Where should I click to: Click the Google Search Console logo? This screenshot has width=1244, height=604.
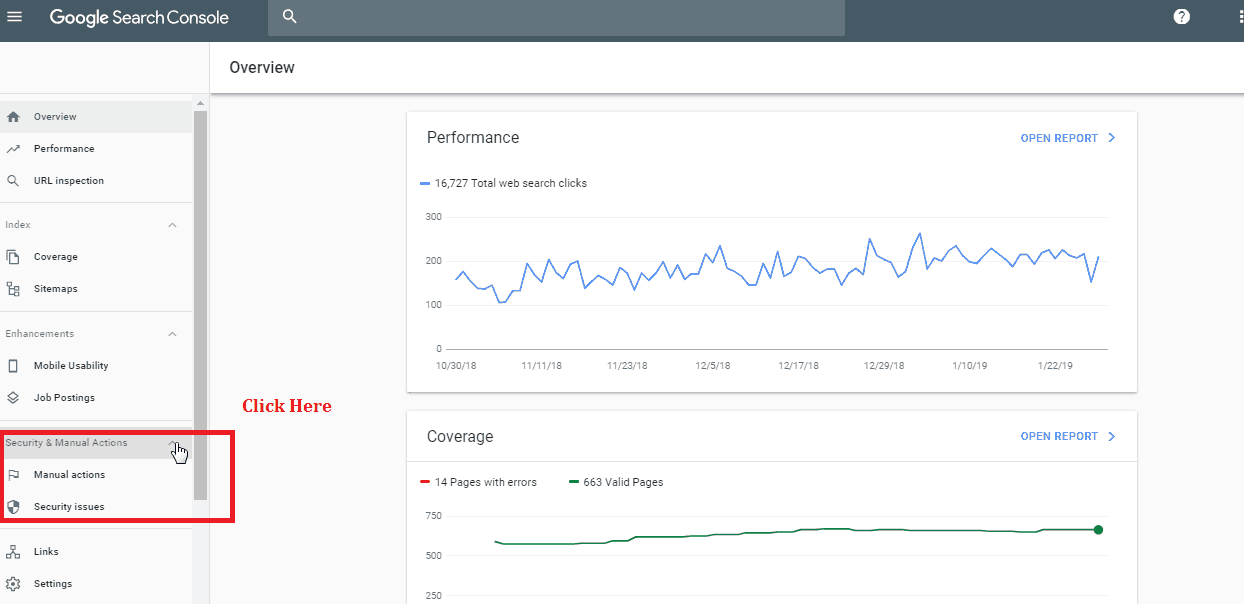coord(139,17)
